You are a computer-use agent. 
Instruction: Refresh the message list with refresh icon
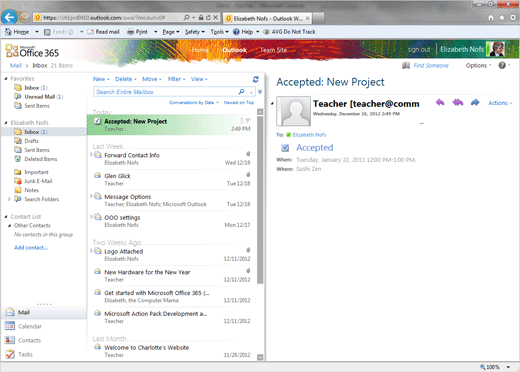click(256, 79)
